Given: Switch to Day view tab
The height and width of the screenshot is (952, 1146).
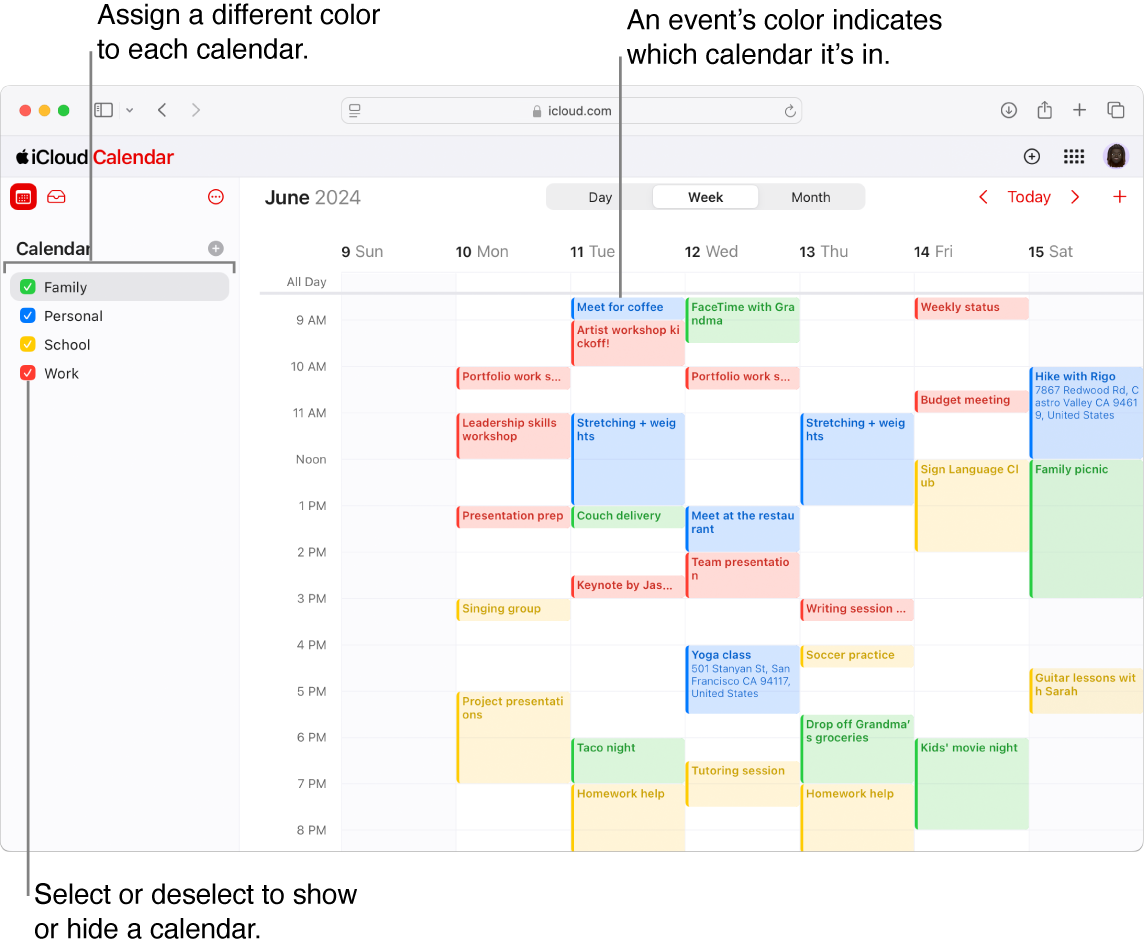Looking at the screenshot, I should (x=600, y=197).
